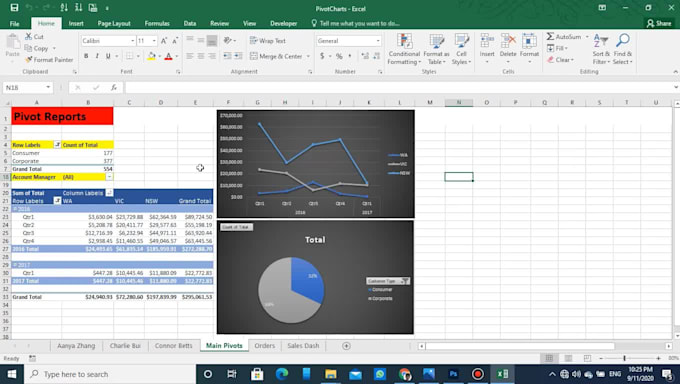680x384 pixels.
Task: Open the borders dropdown
Action: (x=138, y=56)
